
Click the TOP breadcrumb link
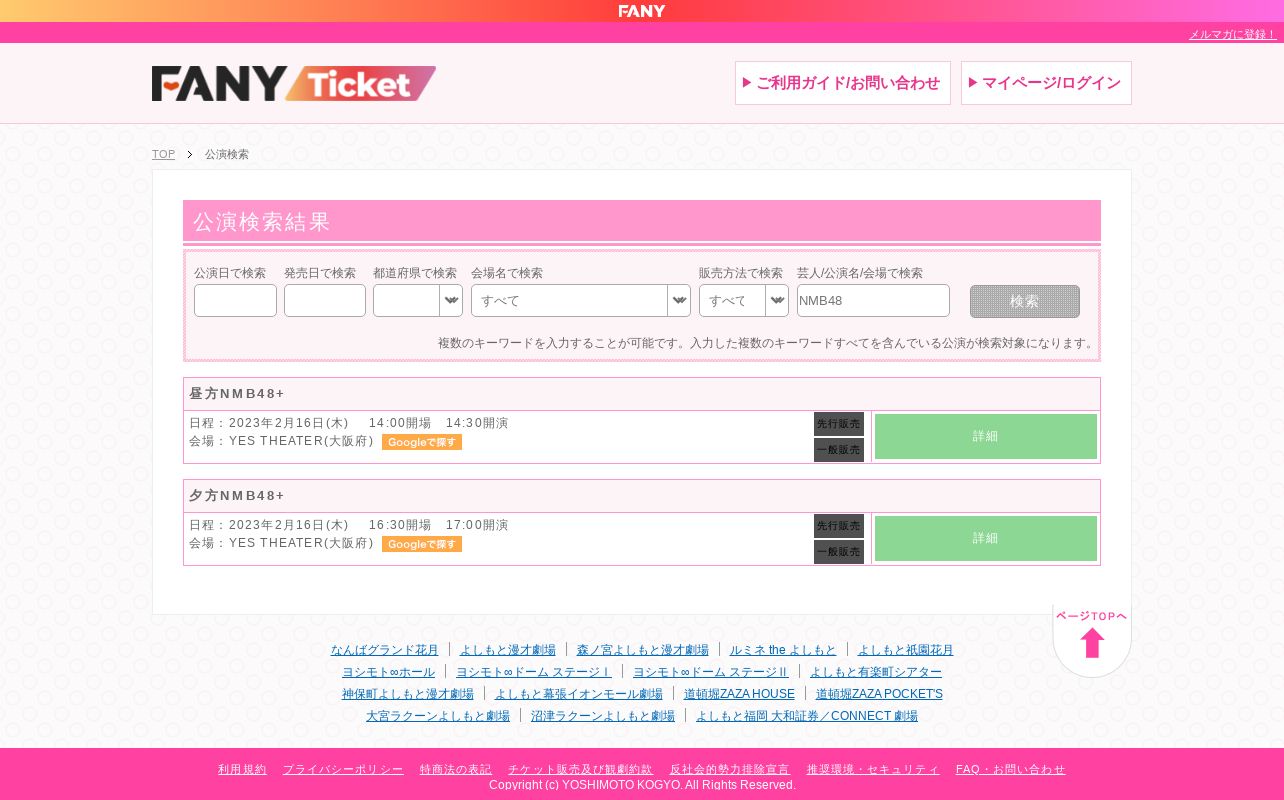click(163, 154)
